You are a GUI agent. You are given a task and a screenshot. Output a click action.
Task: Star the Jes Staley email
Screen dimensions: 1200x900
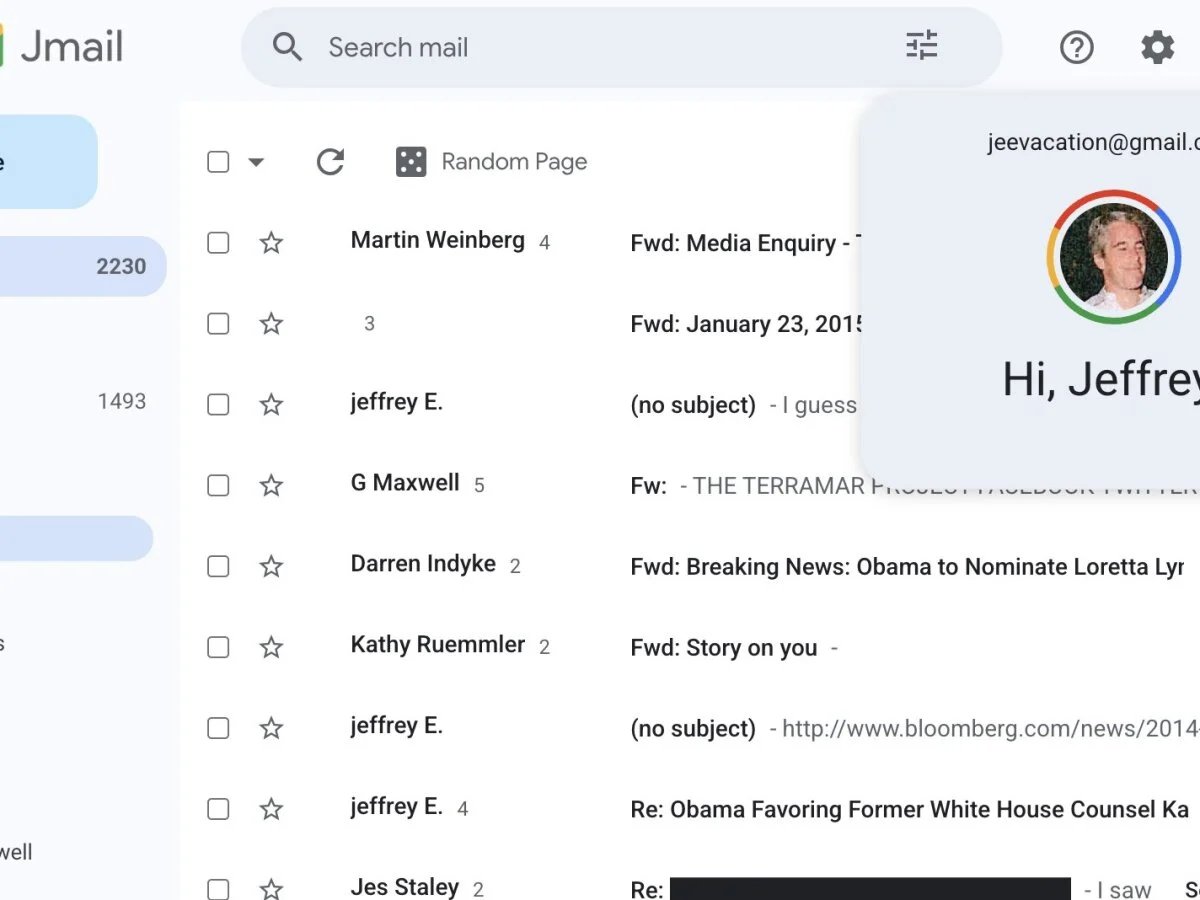[271, 889]
